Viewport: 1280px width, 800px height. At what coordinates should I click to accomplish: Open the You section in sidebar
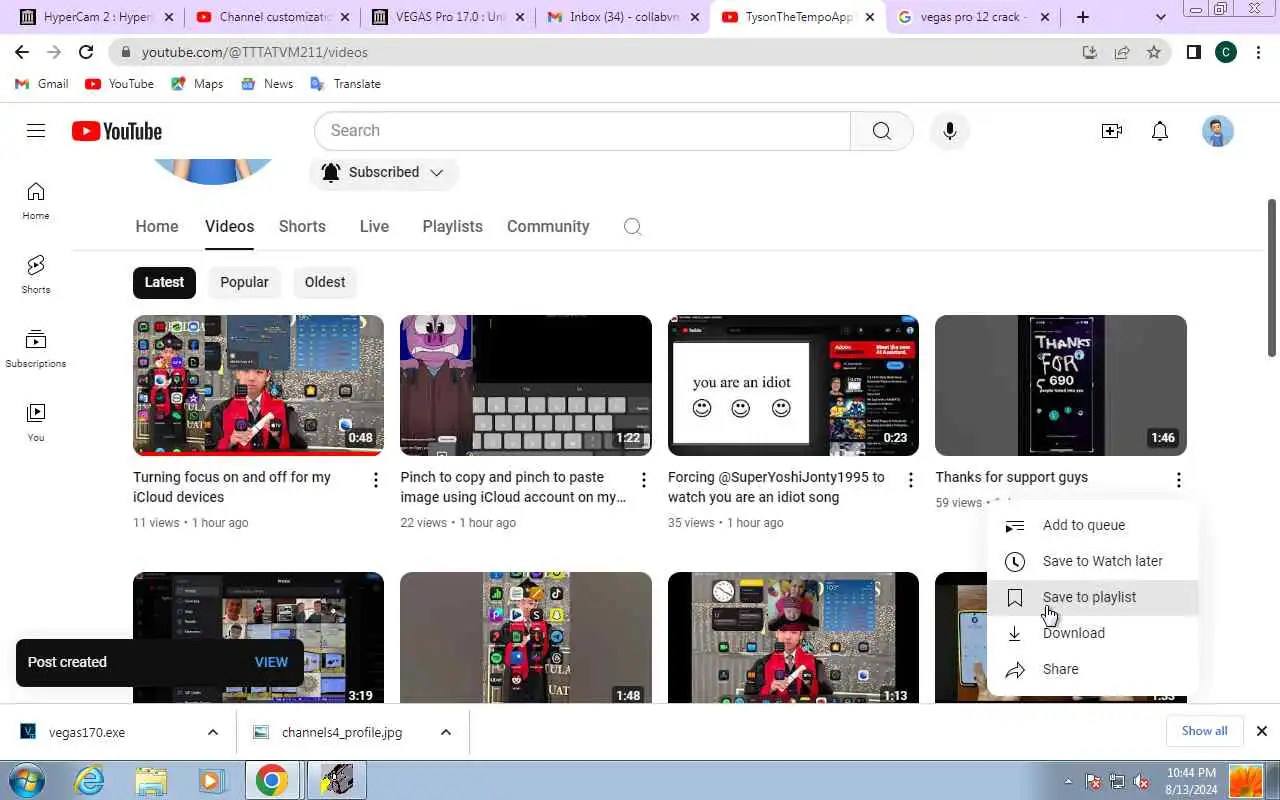click(36, 422)
